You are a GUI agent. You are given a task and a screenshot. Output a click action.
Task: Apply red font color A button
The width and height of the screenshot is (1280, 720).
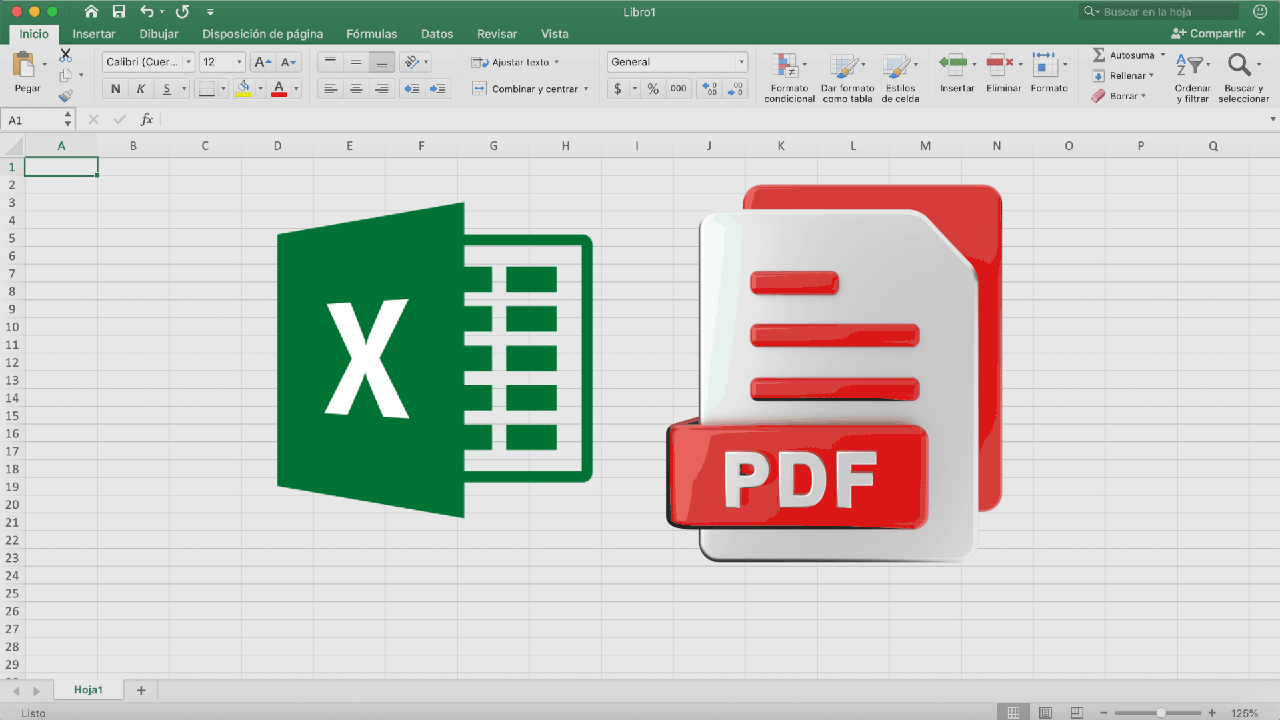(279, 89)
